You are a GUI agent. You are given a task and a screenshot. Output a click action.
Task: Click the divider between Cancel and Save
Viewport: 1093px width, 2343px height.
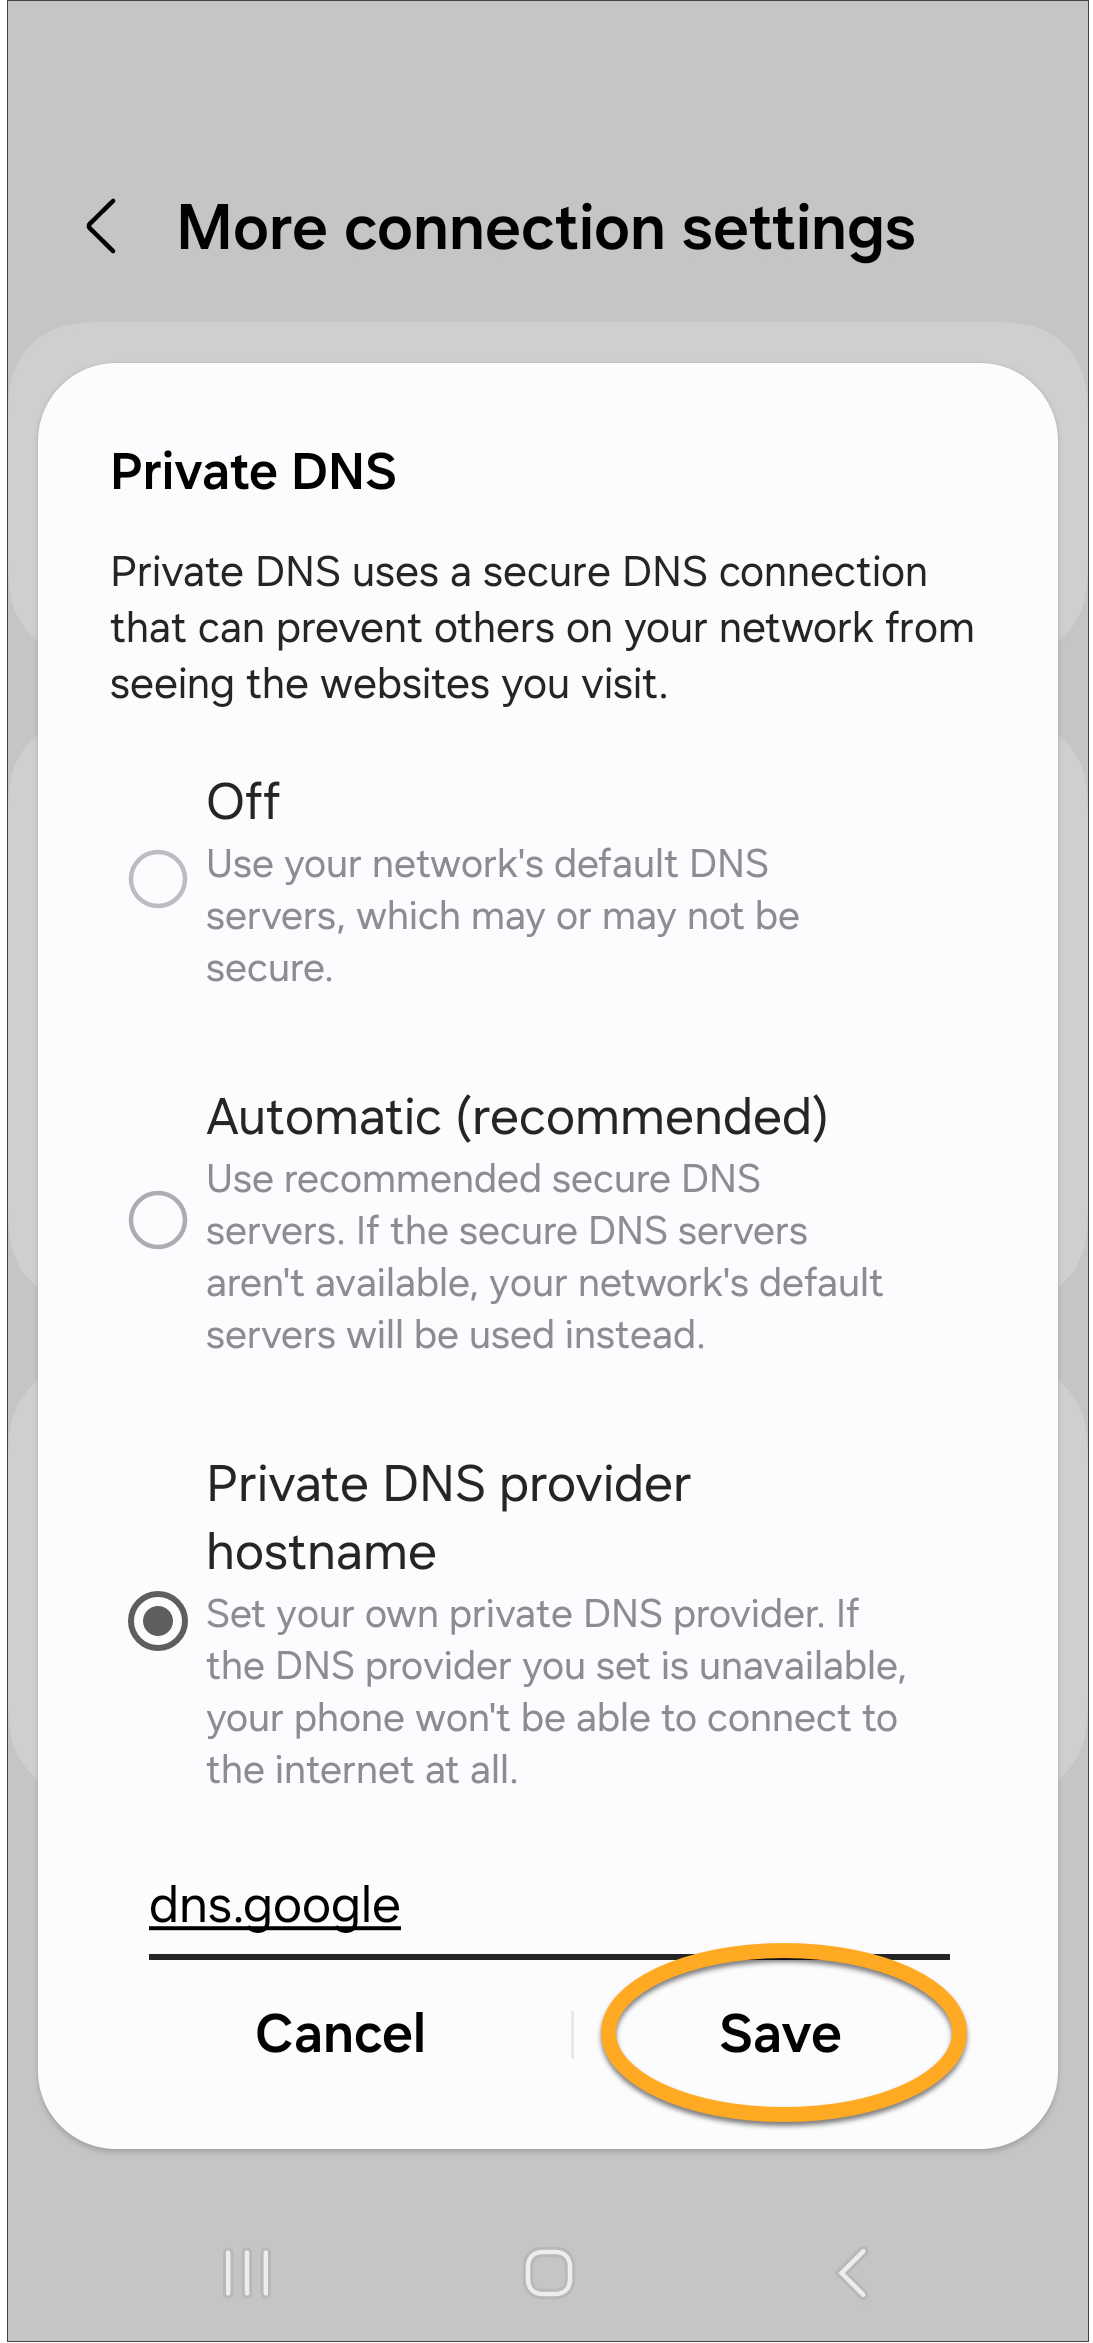point(572,2034)
